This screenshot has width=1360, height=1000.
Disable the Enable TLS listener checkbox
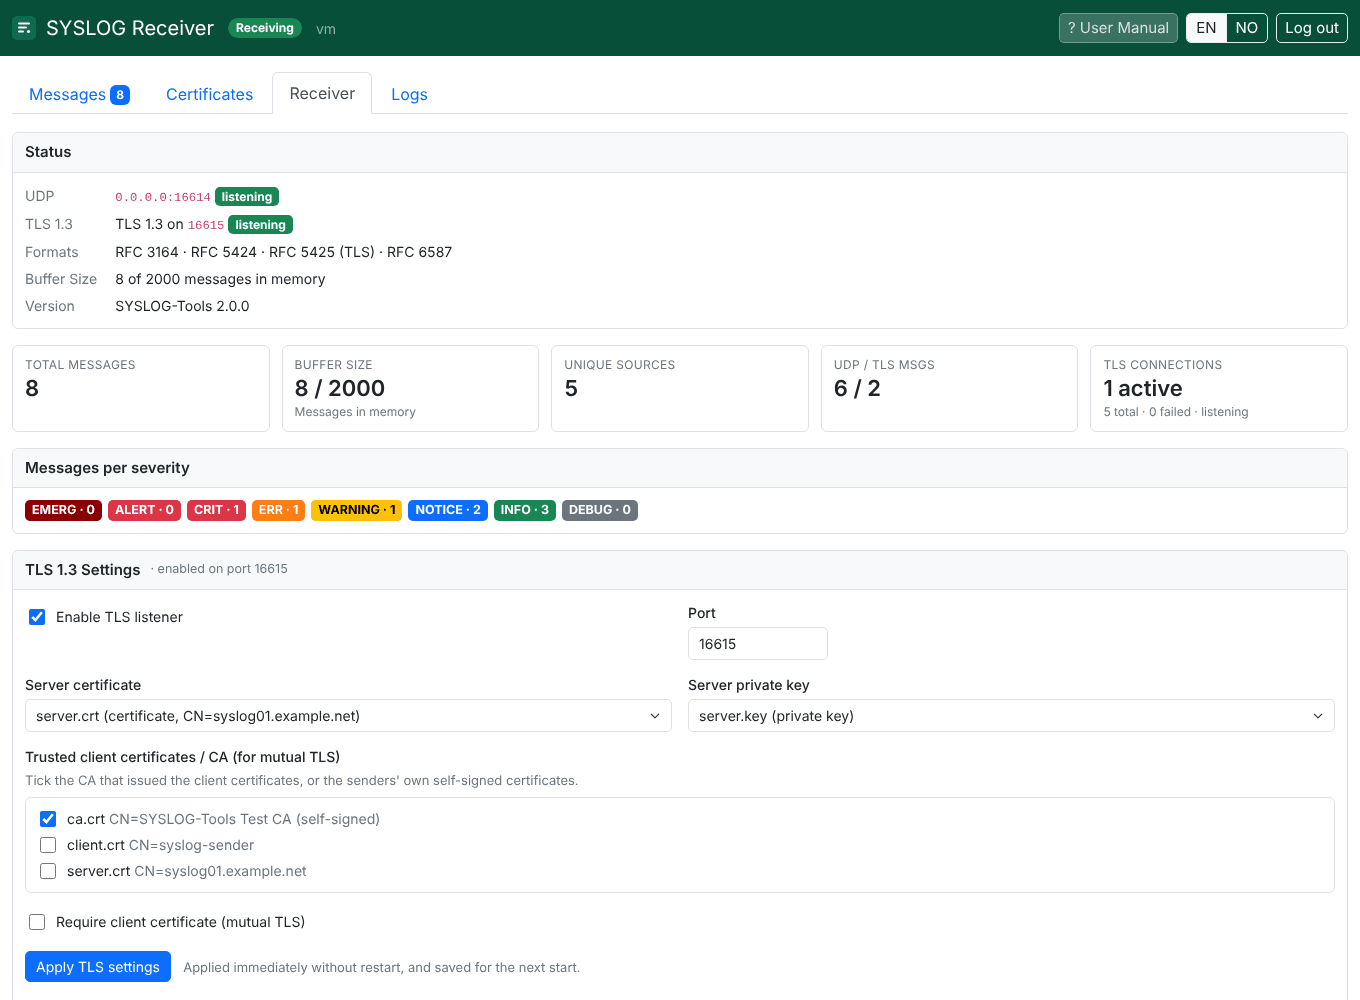click(x=37, y=617)
